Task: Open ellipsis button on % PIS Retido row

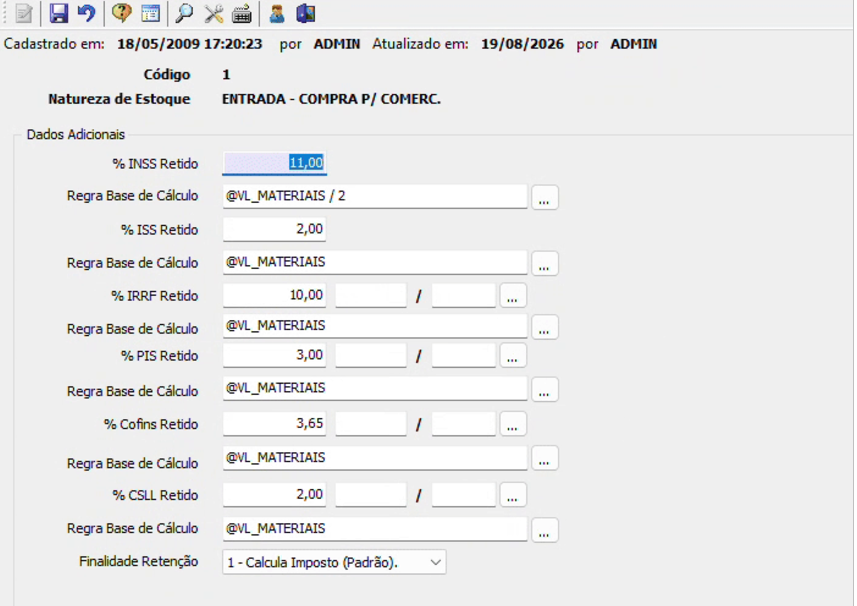Action: coord(512,356)
